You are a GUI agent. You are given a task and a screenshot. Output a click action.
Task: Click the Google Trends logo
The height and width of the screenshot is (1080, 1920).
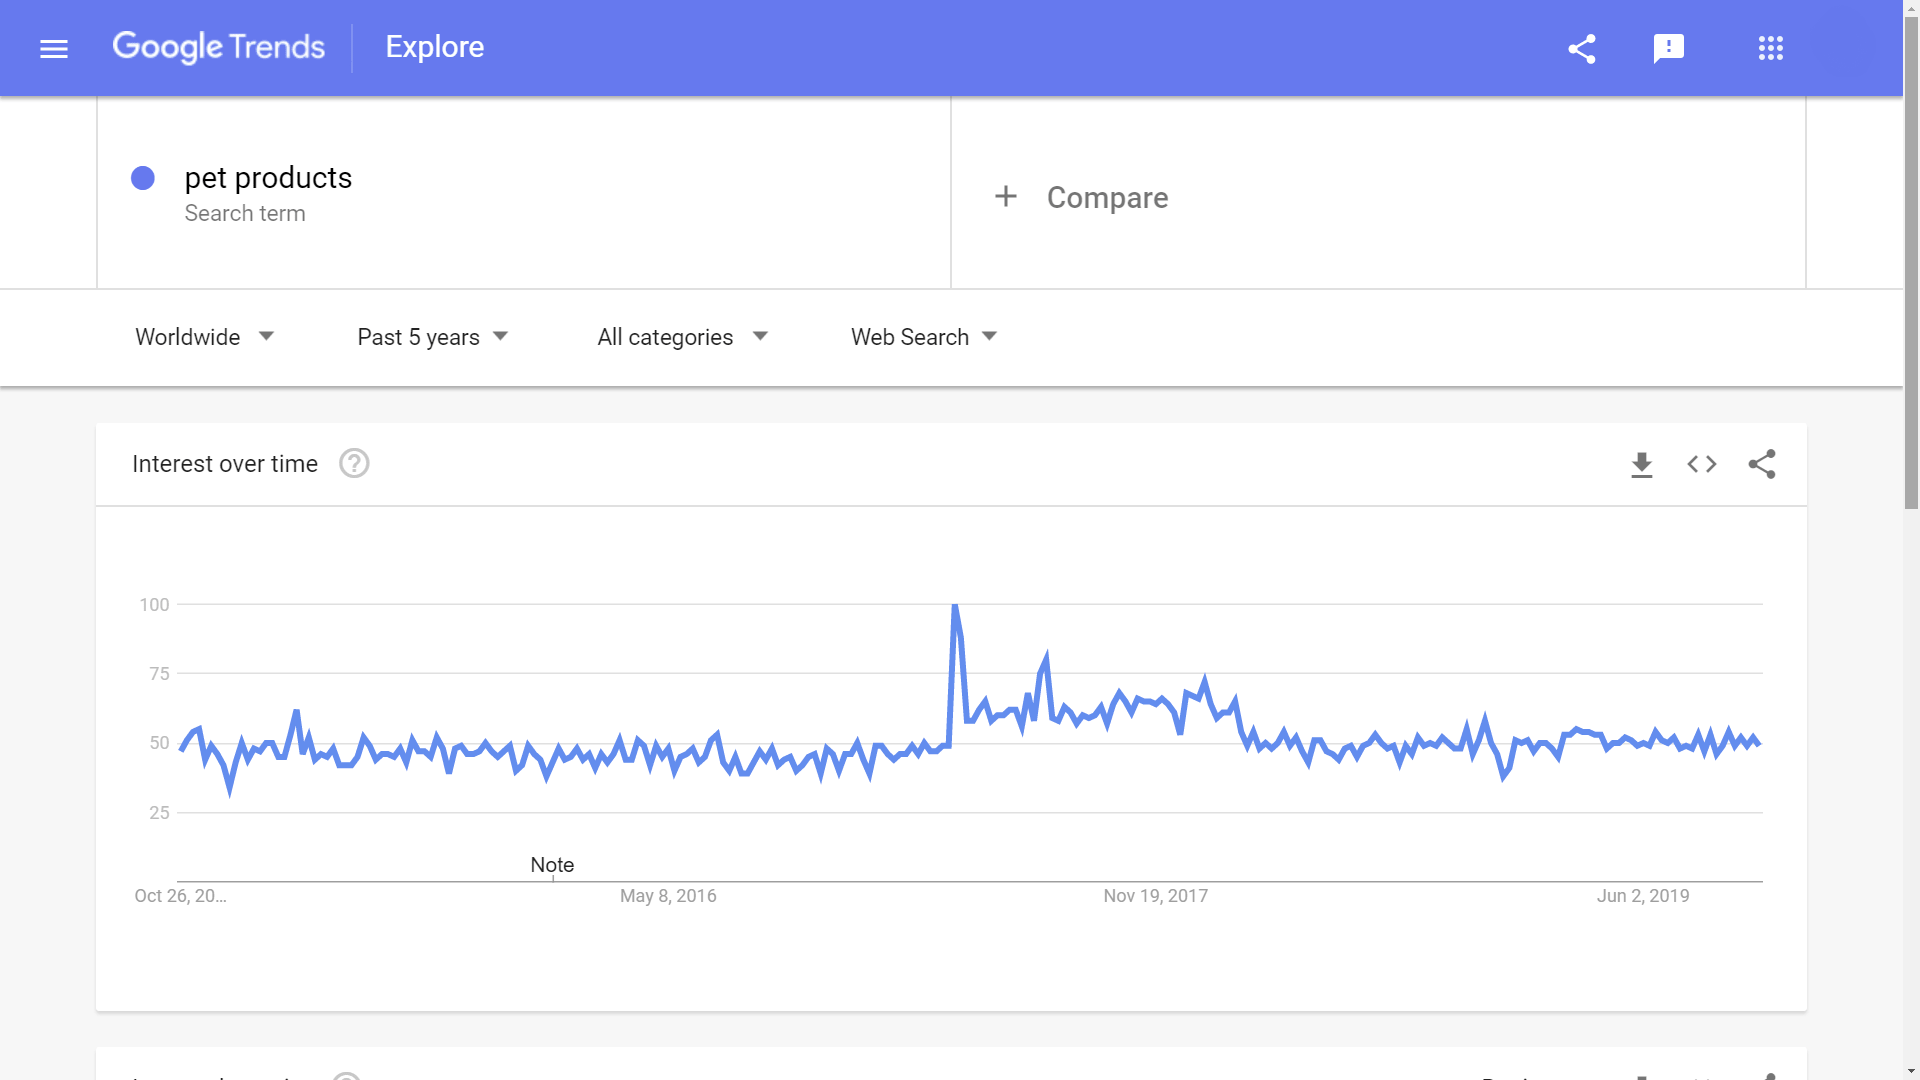click(x=218, y=47)
